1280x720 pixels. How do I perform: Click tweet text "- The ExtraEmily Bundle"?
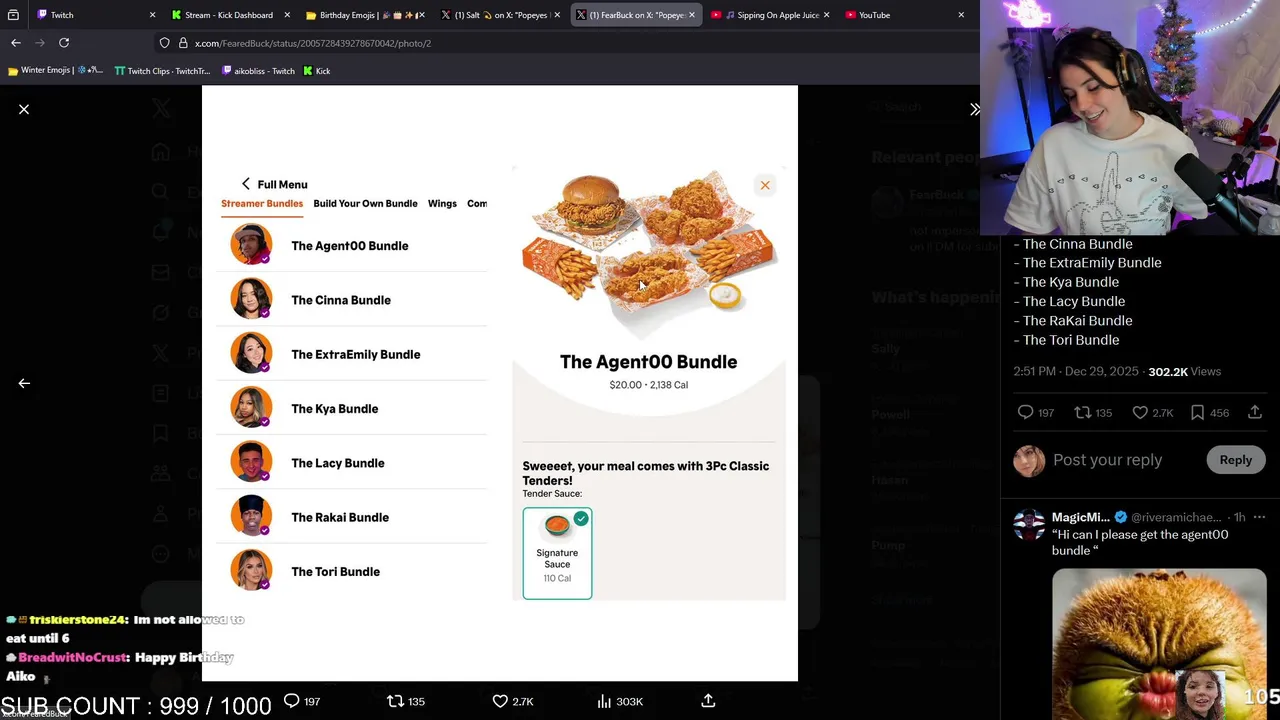[1088, 263]
